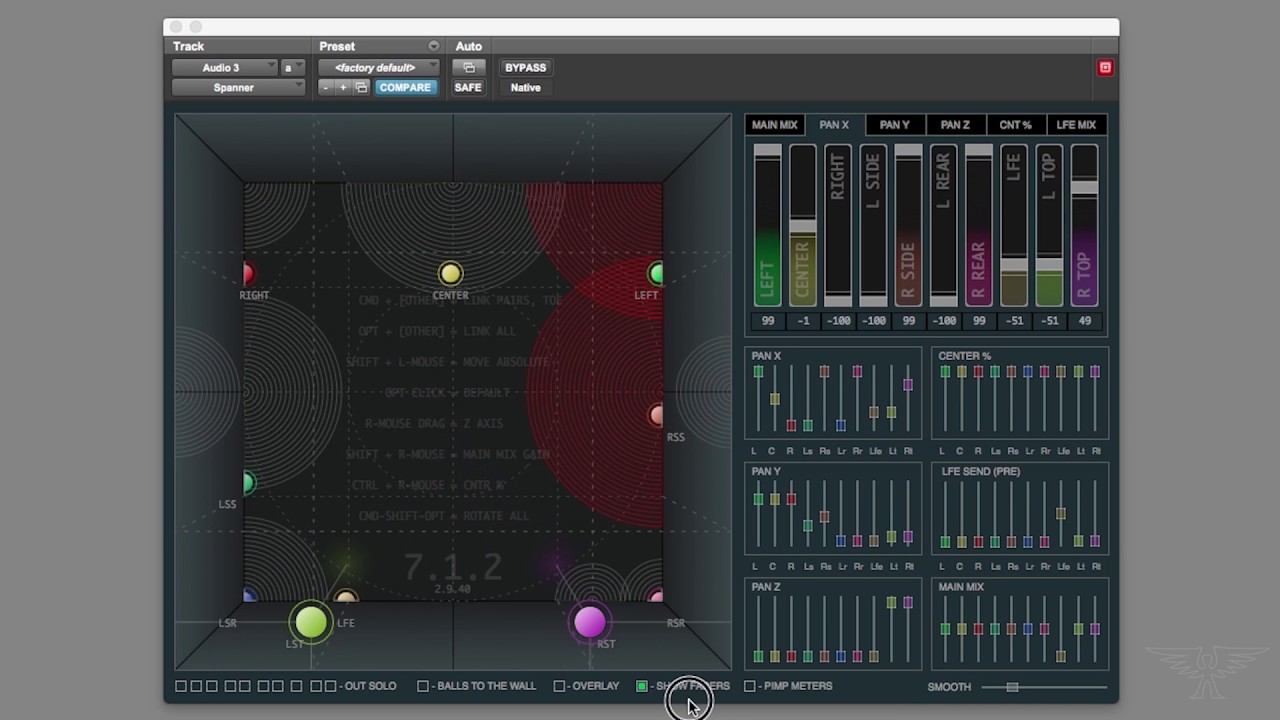
Task: Click the CENTER channel meter fader
Action: coord(803,227)
